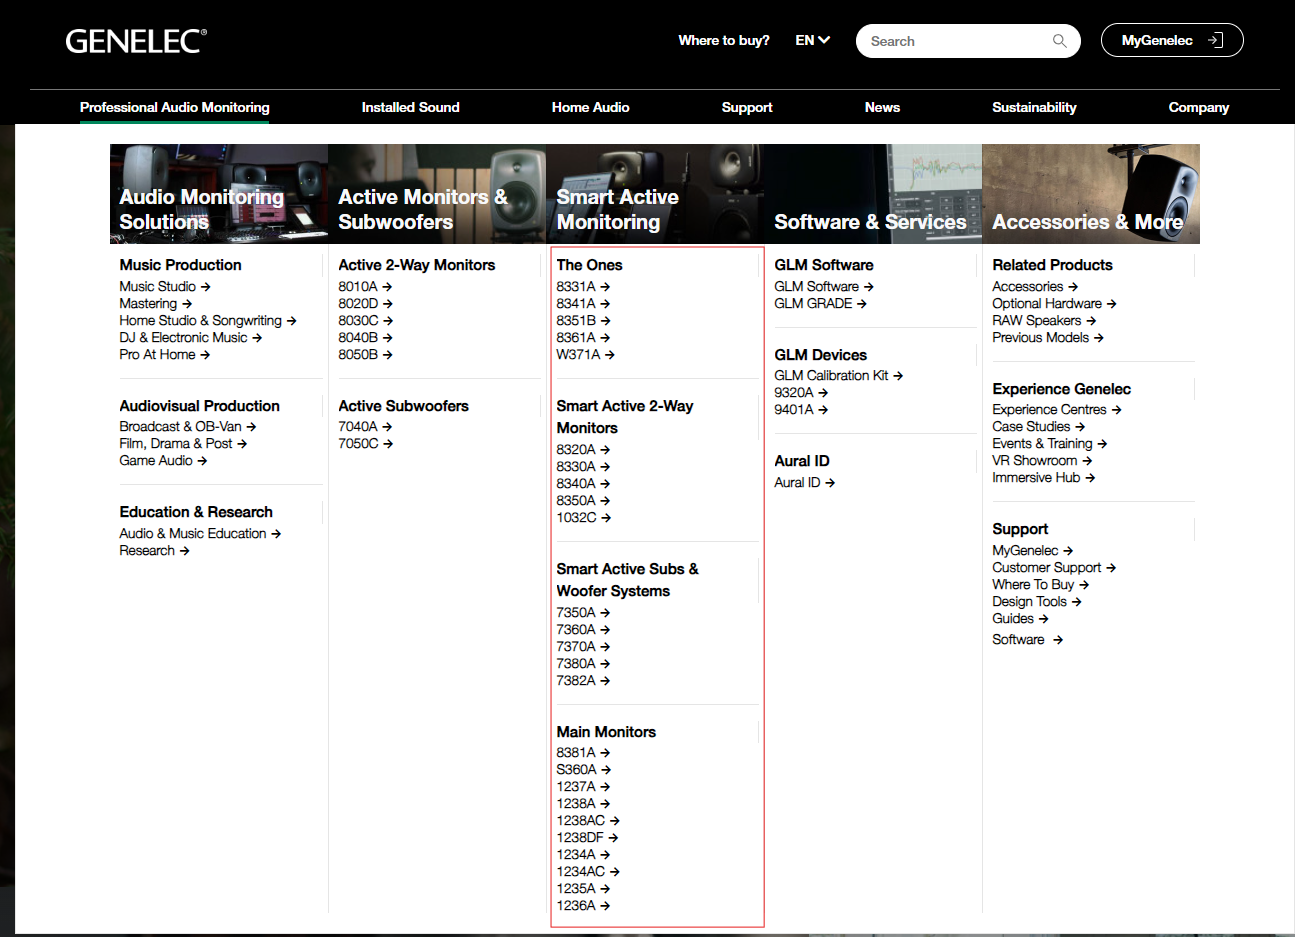Image resolution: width=1295 pixels, height=937 pixels.
Task: Open the Sustainability menu item
Action: 1034,107
